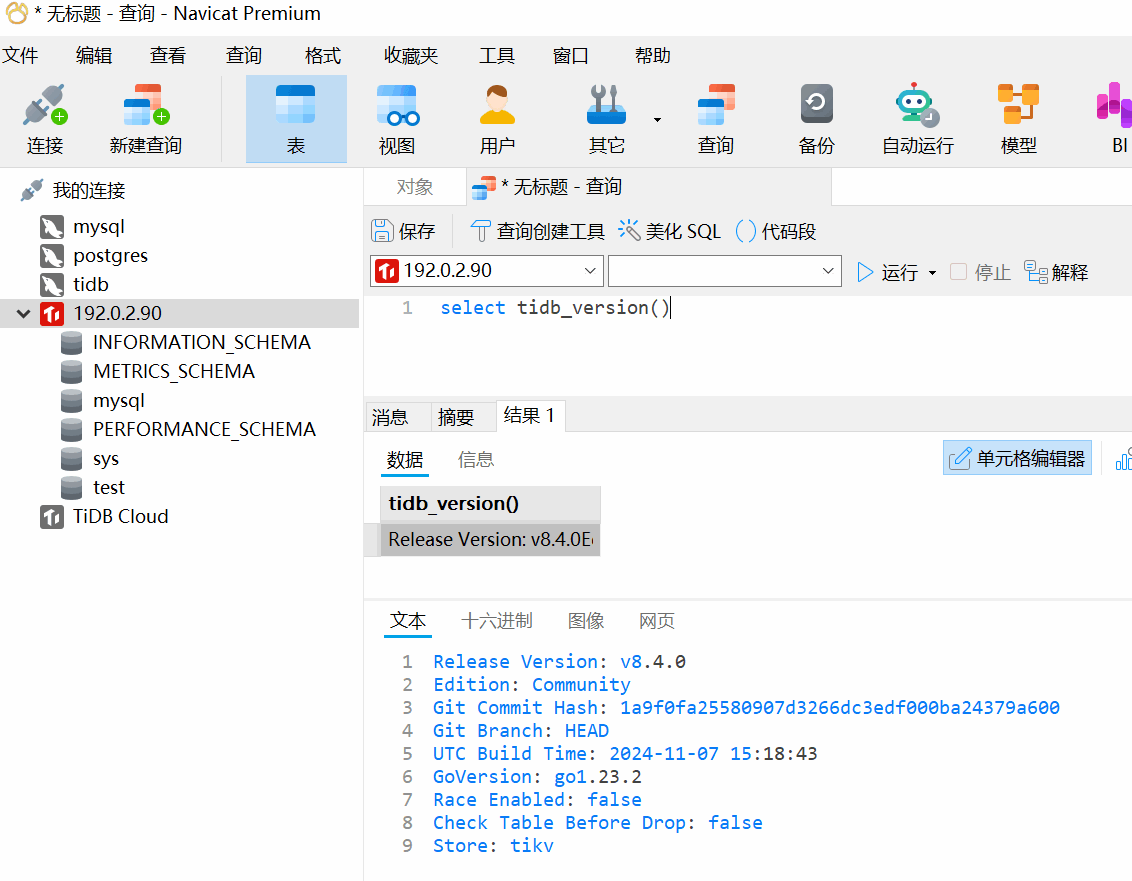Select the test database
The height and width of the screenshot is (881, 1132).
108,487
